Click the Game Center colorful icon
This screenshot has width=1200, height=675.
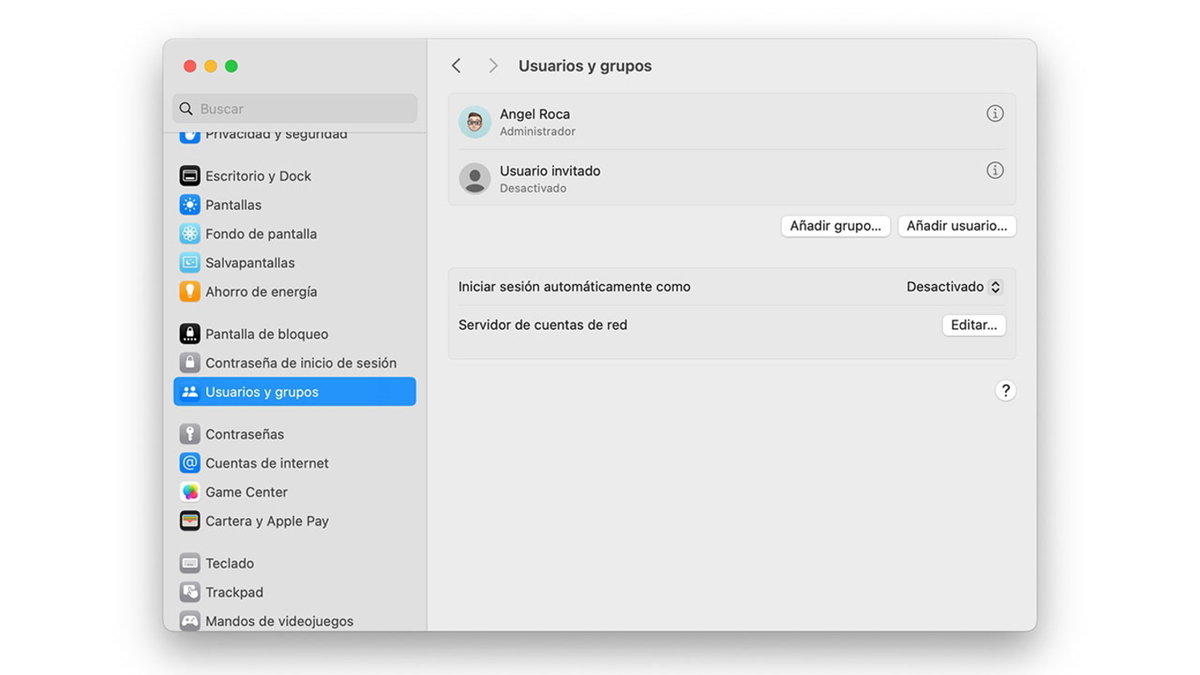190,492
